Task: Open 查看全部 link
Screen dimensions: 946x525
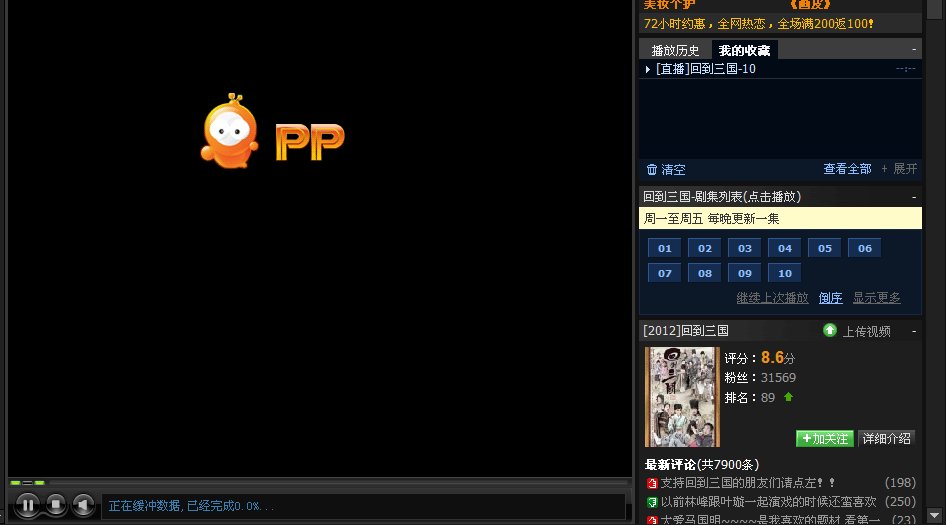Action: click(847, 169)
